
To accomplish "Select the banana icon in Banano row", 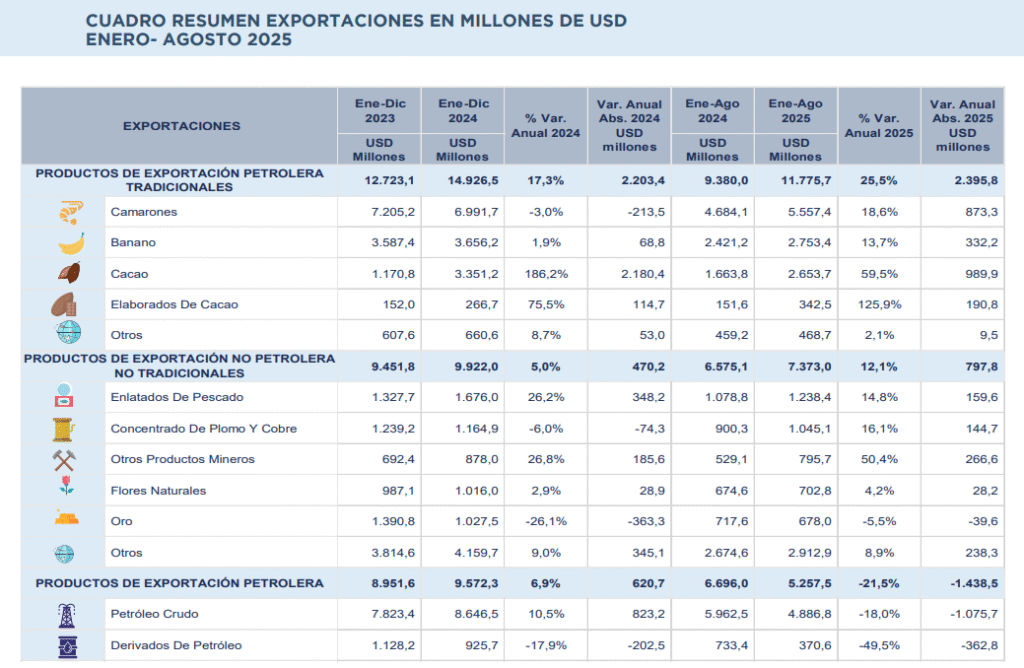I will (70, 243).
